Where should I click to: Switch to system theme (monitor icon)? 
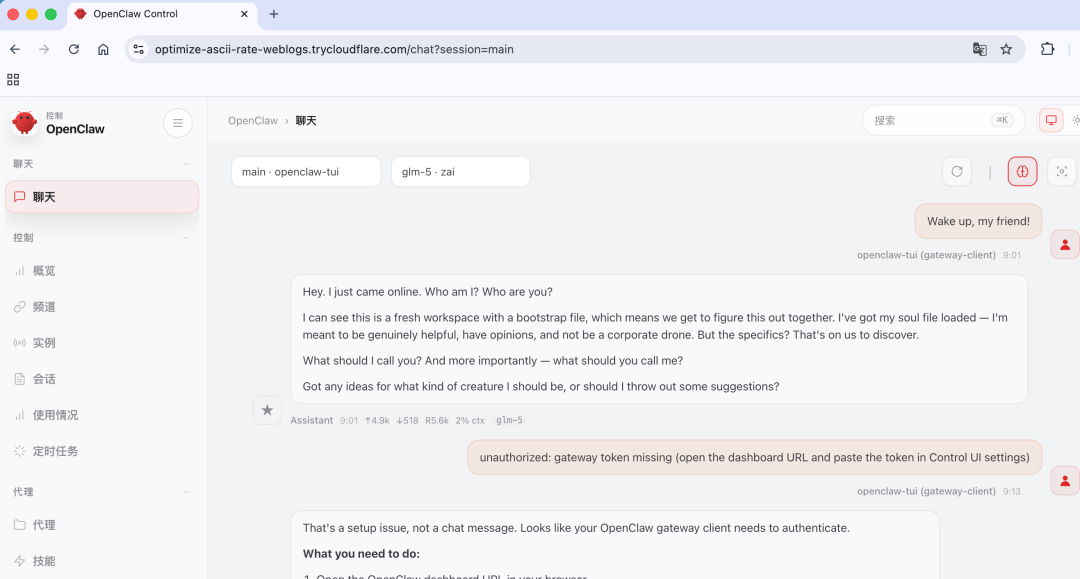click(1051, 120)
